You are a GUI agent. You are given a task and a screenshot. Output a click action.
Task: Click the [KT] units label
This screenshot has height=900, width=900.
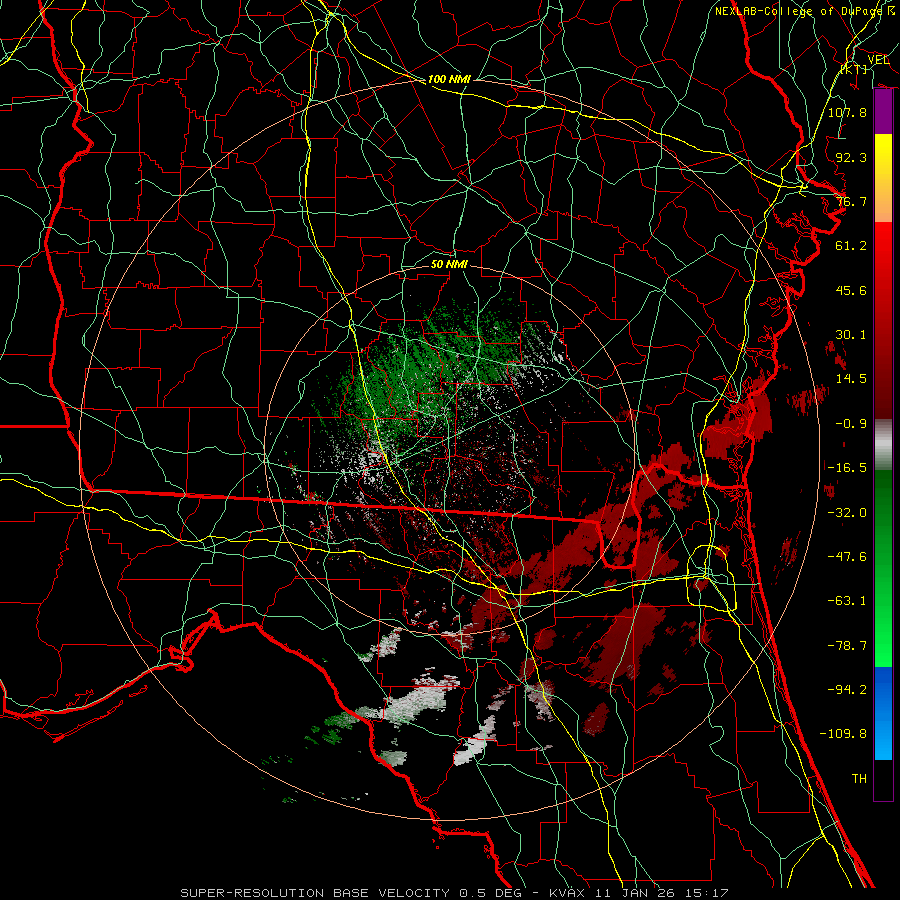[x=854, y=69]
